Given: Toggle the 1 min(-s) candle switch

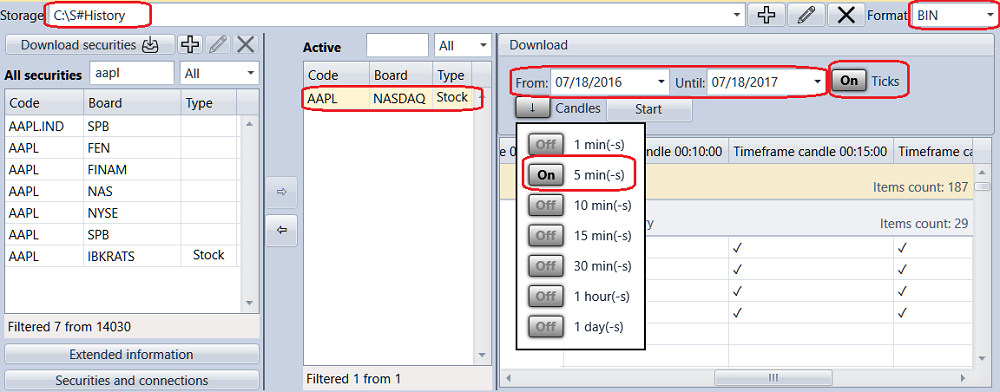Looking at the screenshot, I should (546, 145).
